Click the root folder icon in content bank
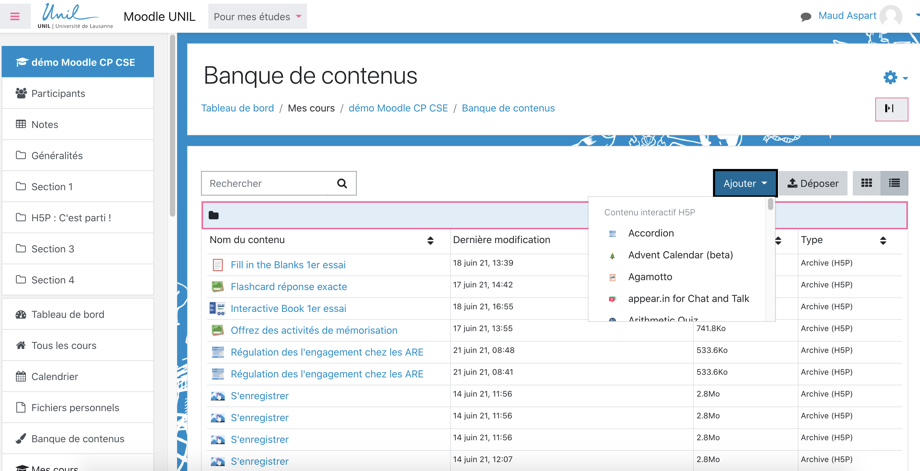Viewport: 920px width, 471px height. point(214,215)
